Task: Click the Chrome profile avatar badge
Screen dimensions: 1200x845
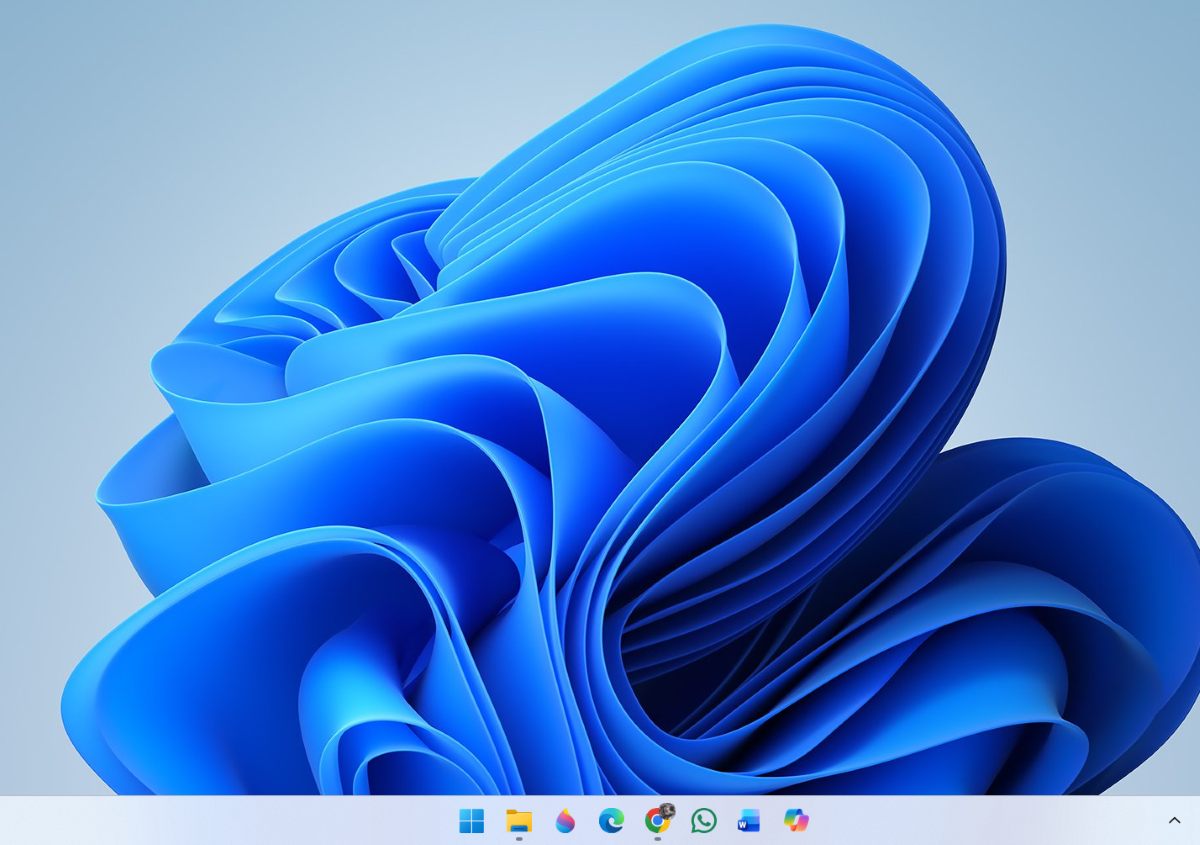Action: point(668,810)
